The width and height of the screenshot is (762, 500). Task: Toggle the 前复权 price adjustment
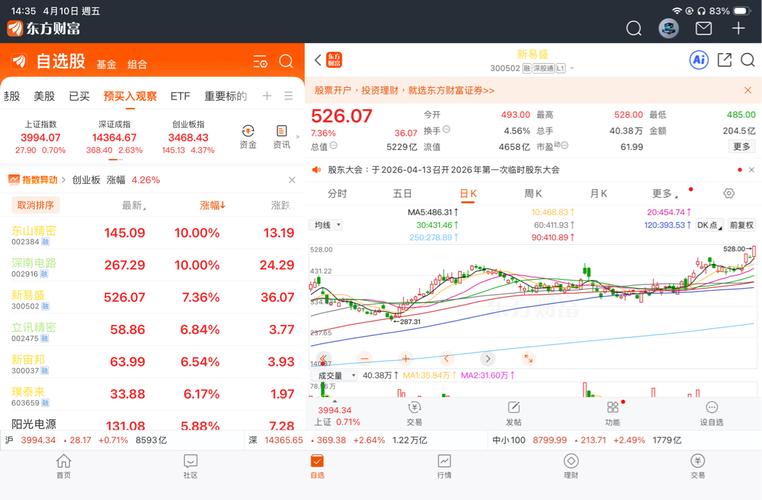click(742, 225)
